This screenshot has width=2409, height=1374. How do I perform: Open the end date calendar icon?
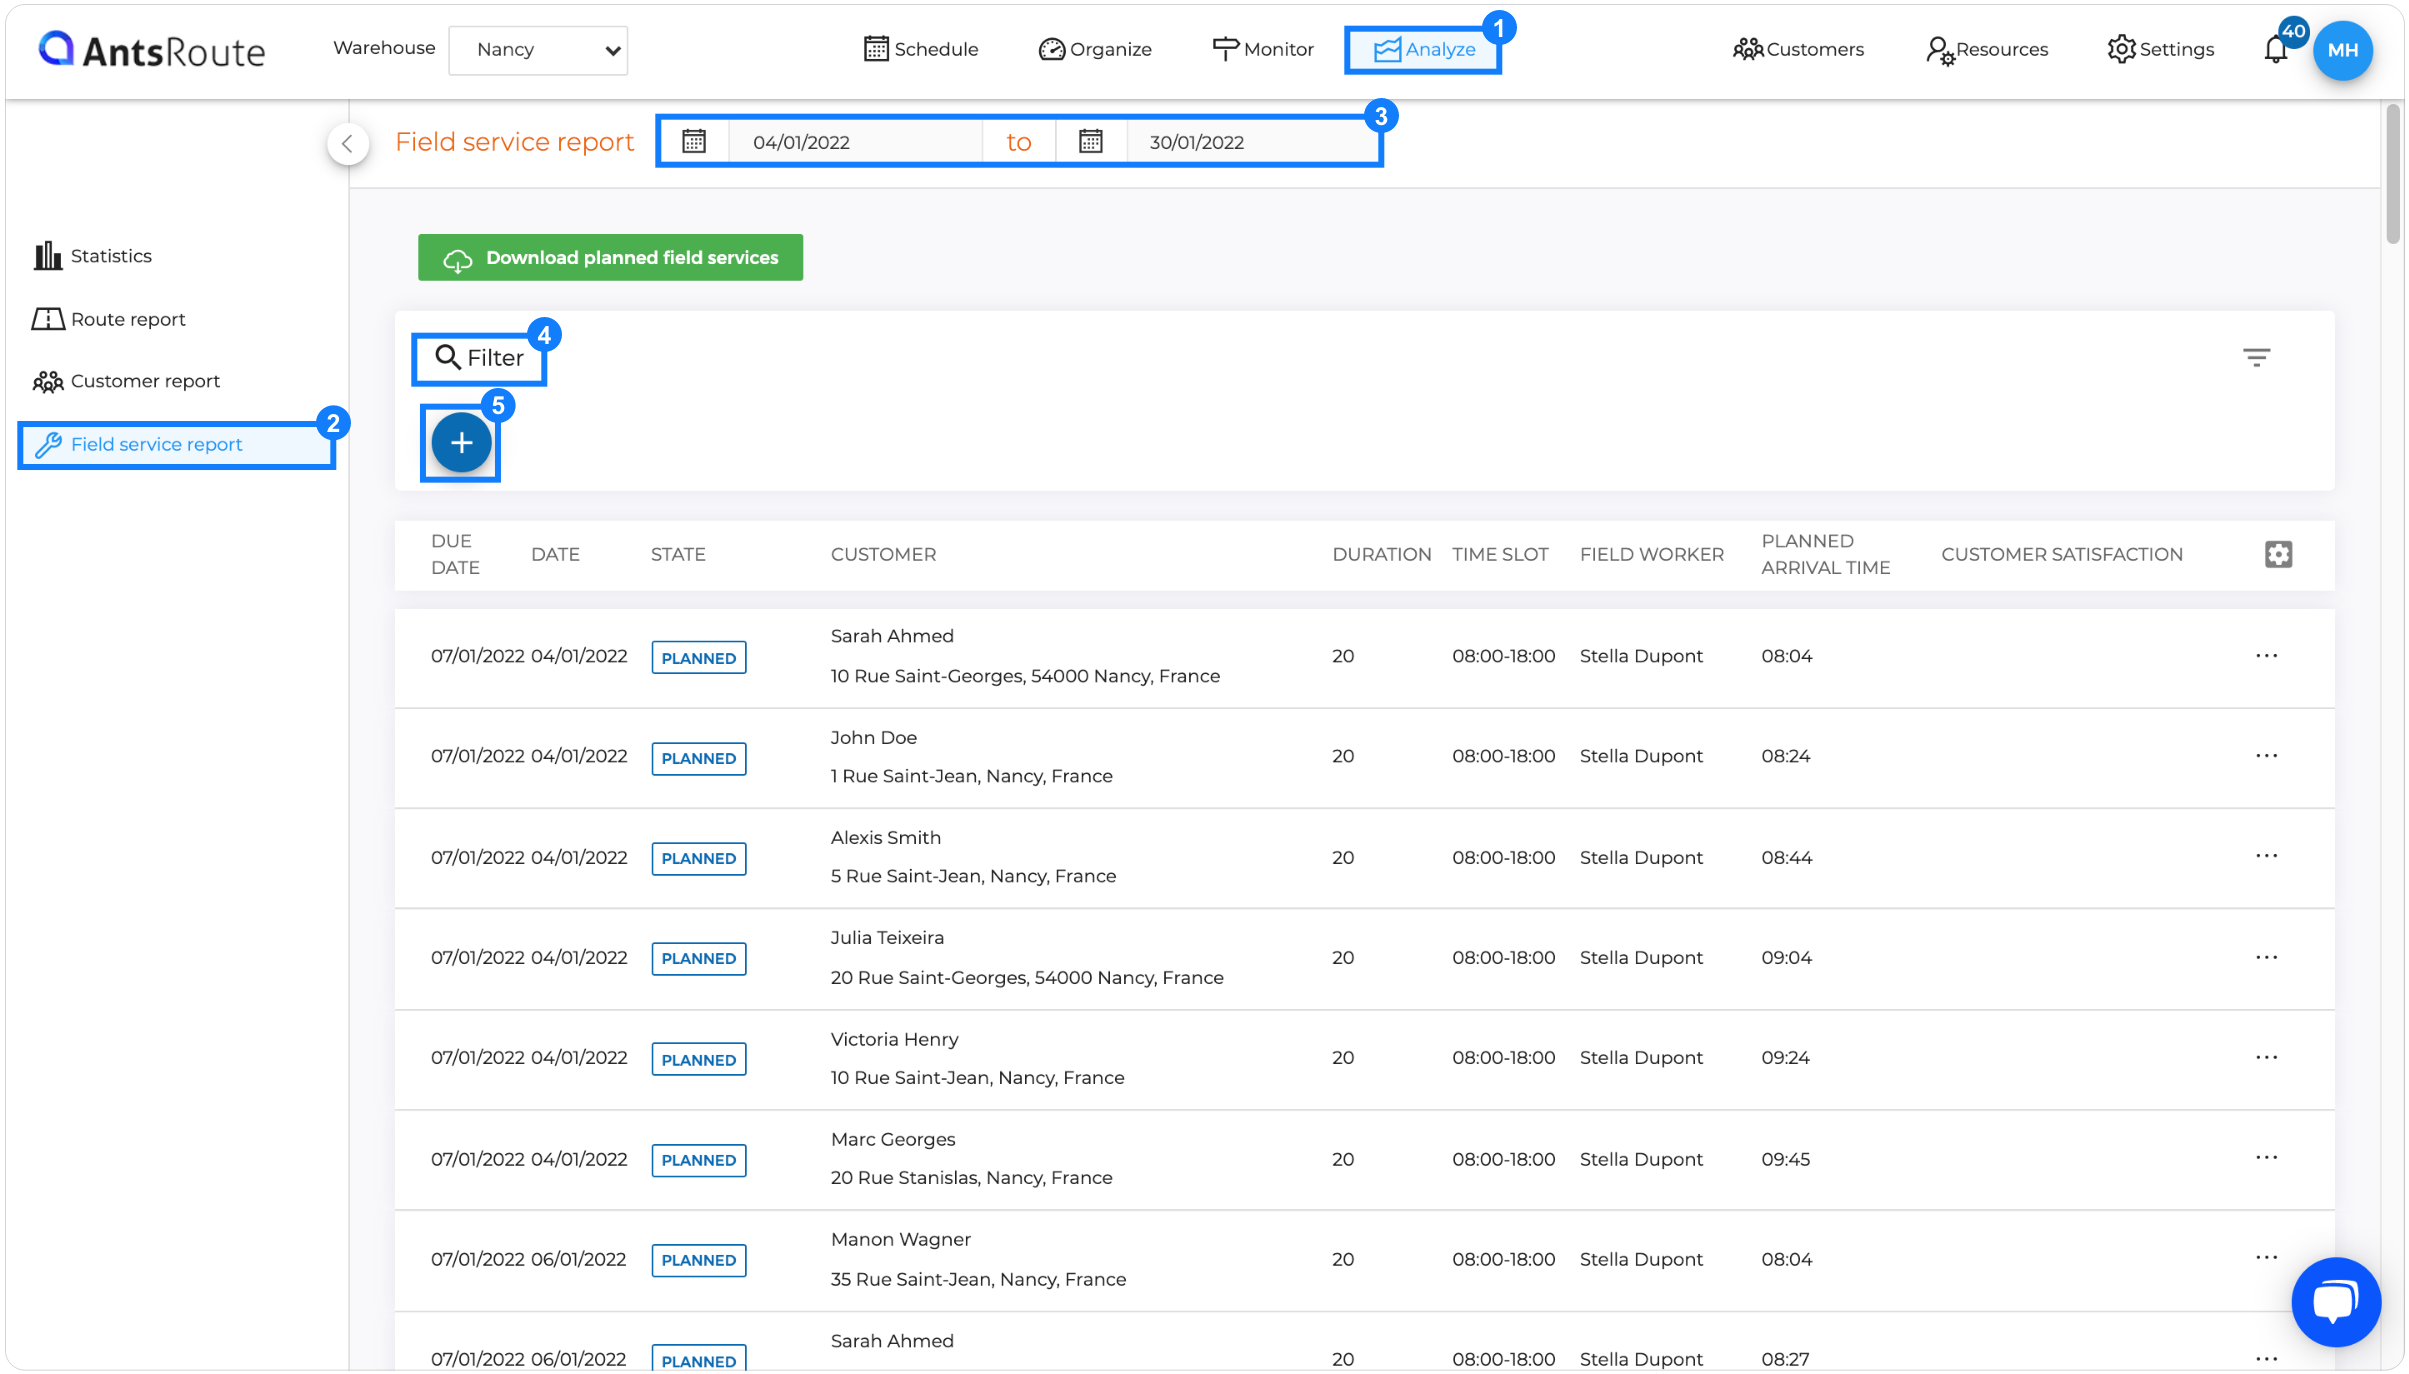(x=1091, y=141)
